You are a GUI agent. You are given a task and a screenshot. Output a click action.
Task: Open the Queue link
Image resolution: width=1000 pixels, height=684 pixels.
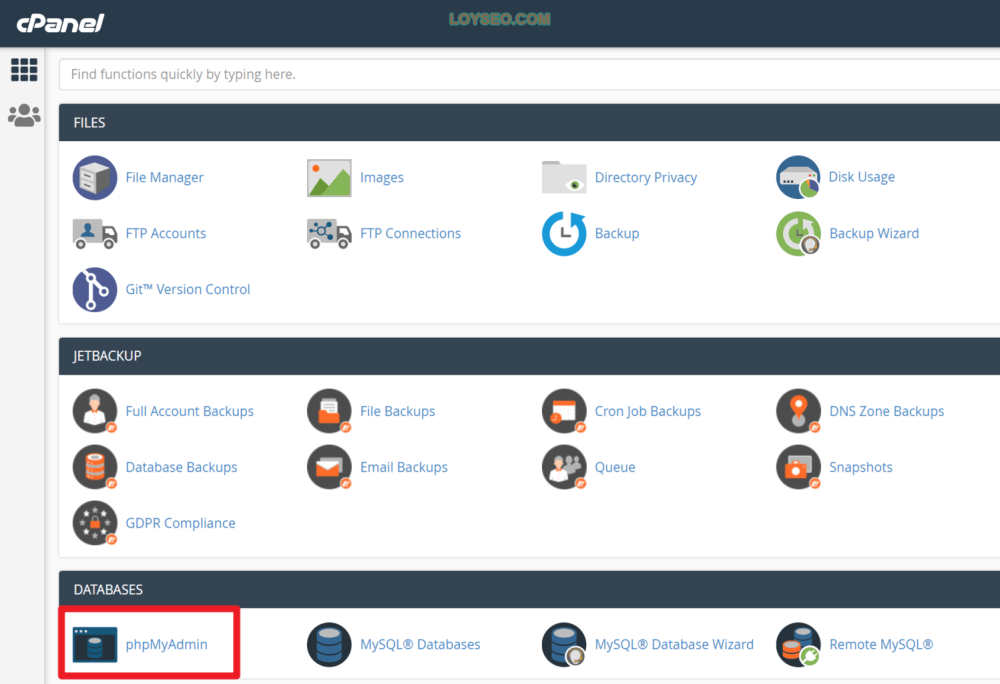tap(615, 467)
